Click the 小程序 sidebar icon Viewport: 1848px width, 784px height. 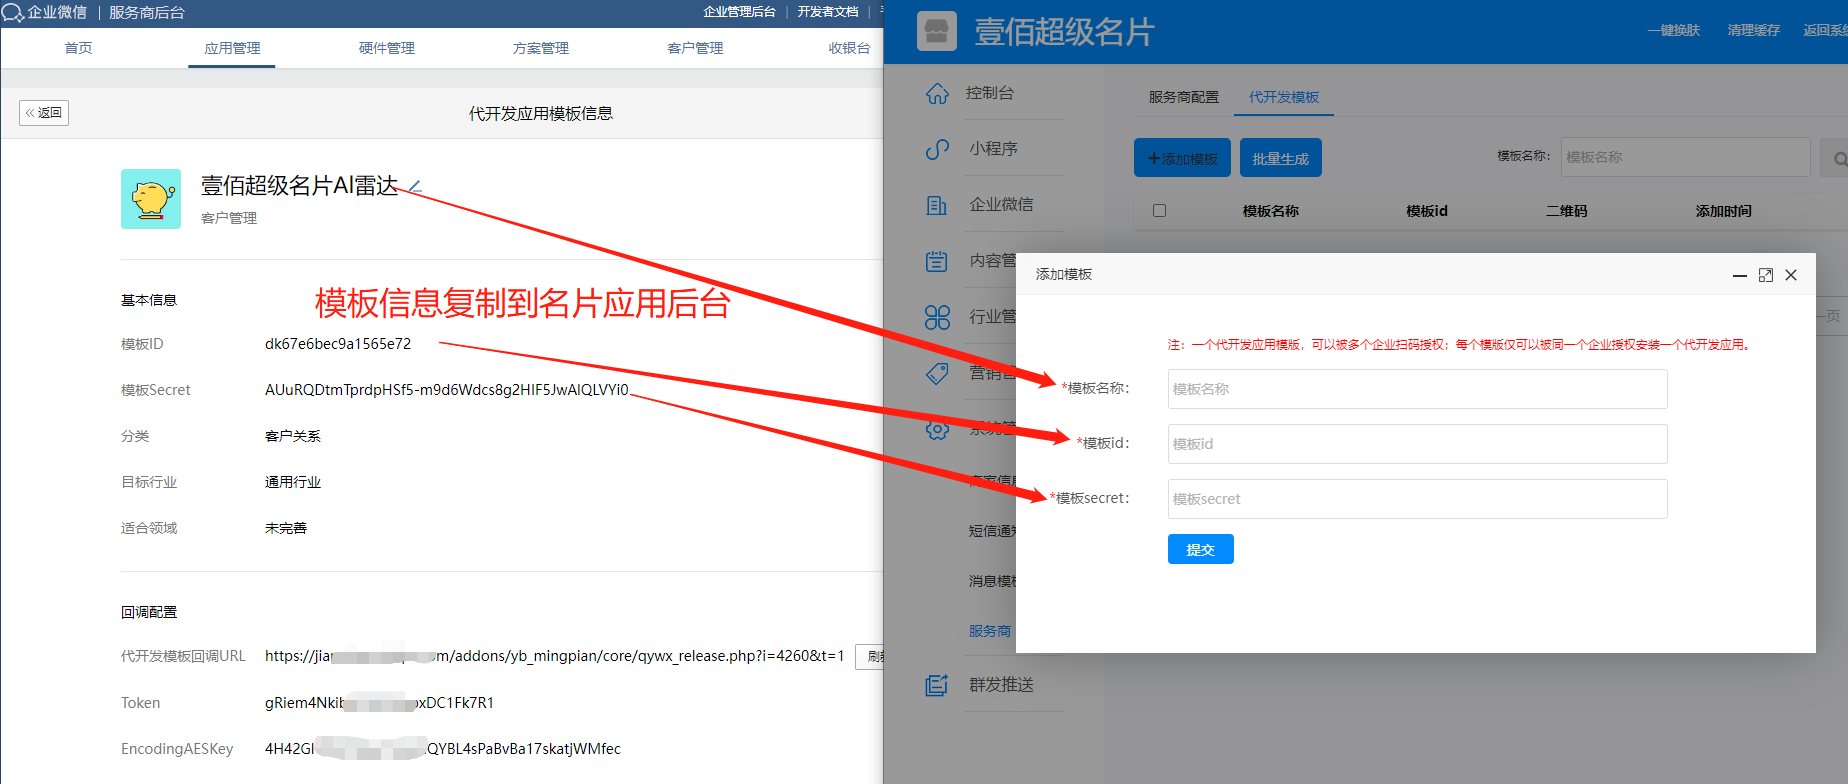(937, 149)
